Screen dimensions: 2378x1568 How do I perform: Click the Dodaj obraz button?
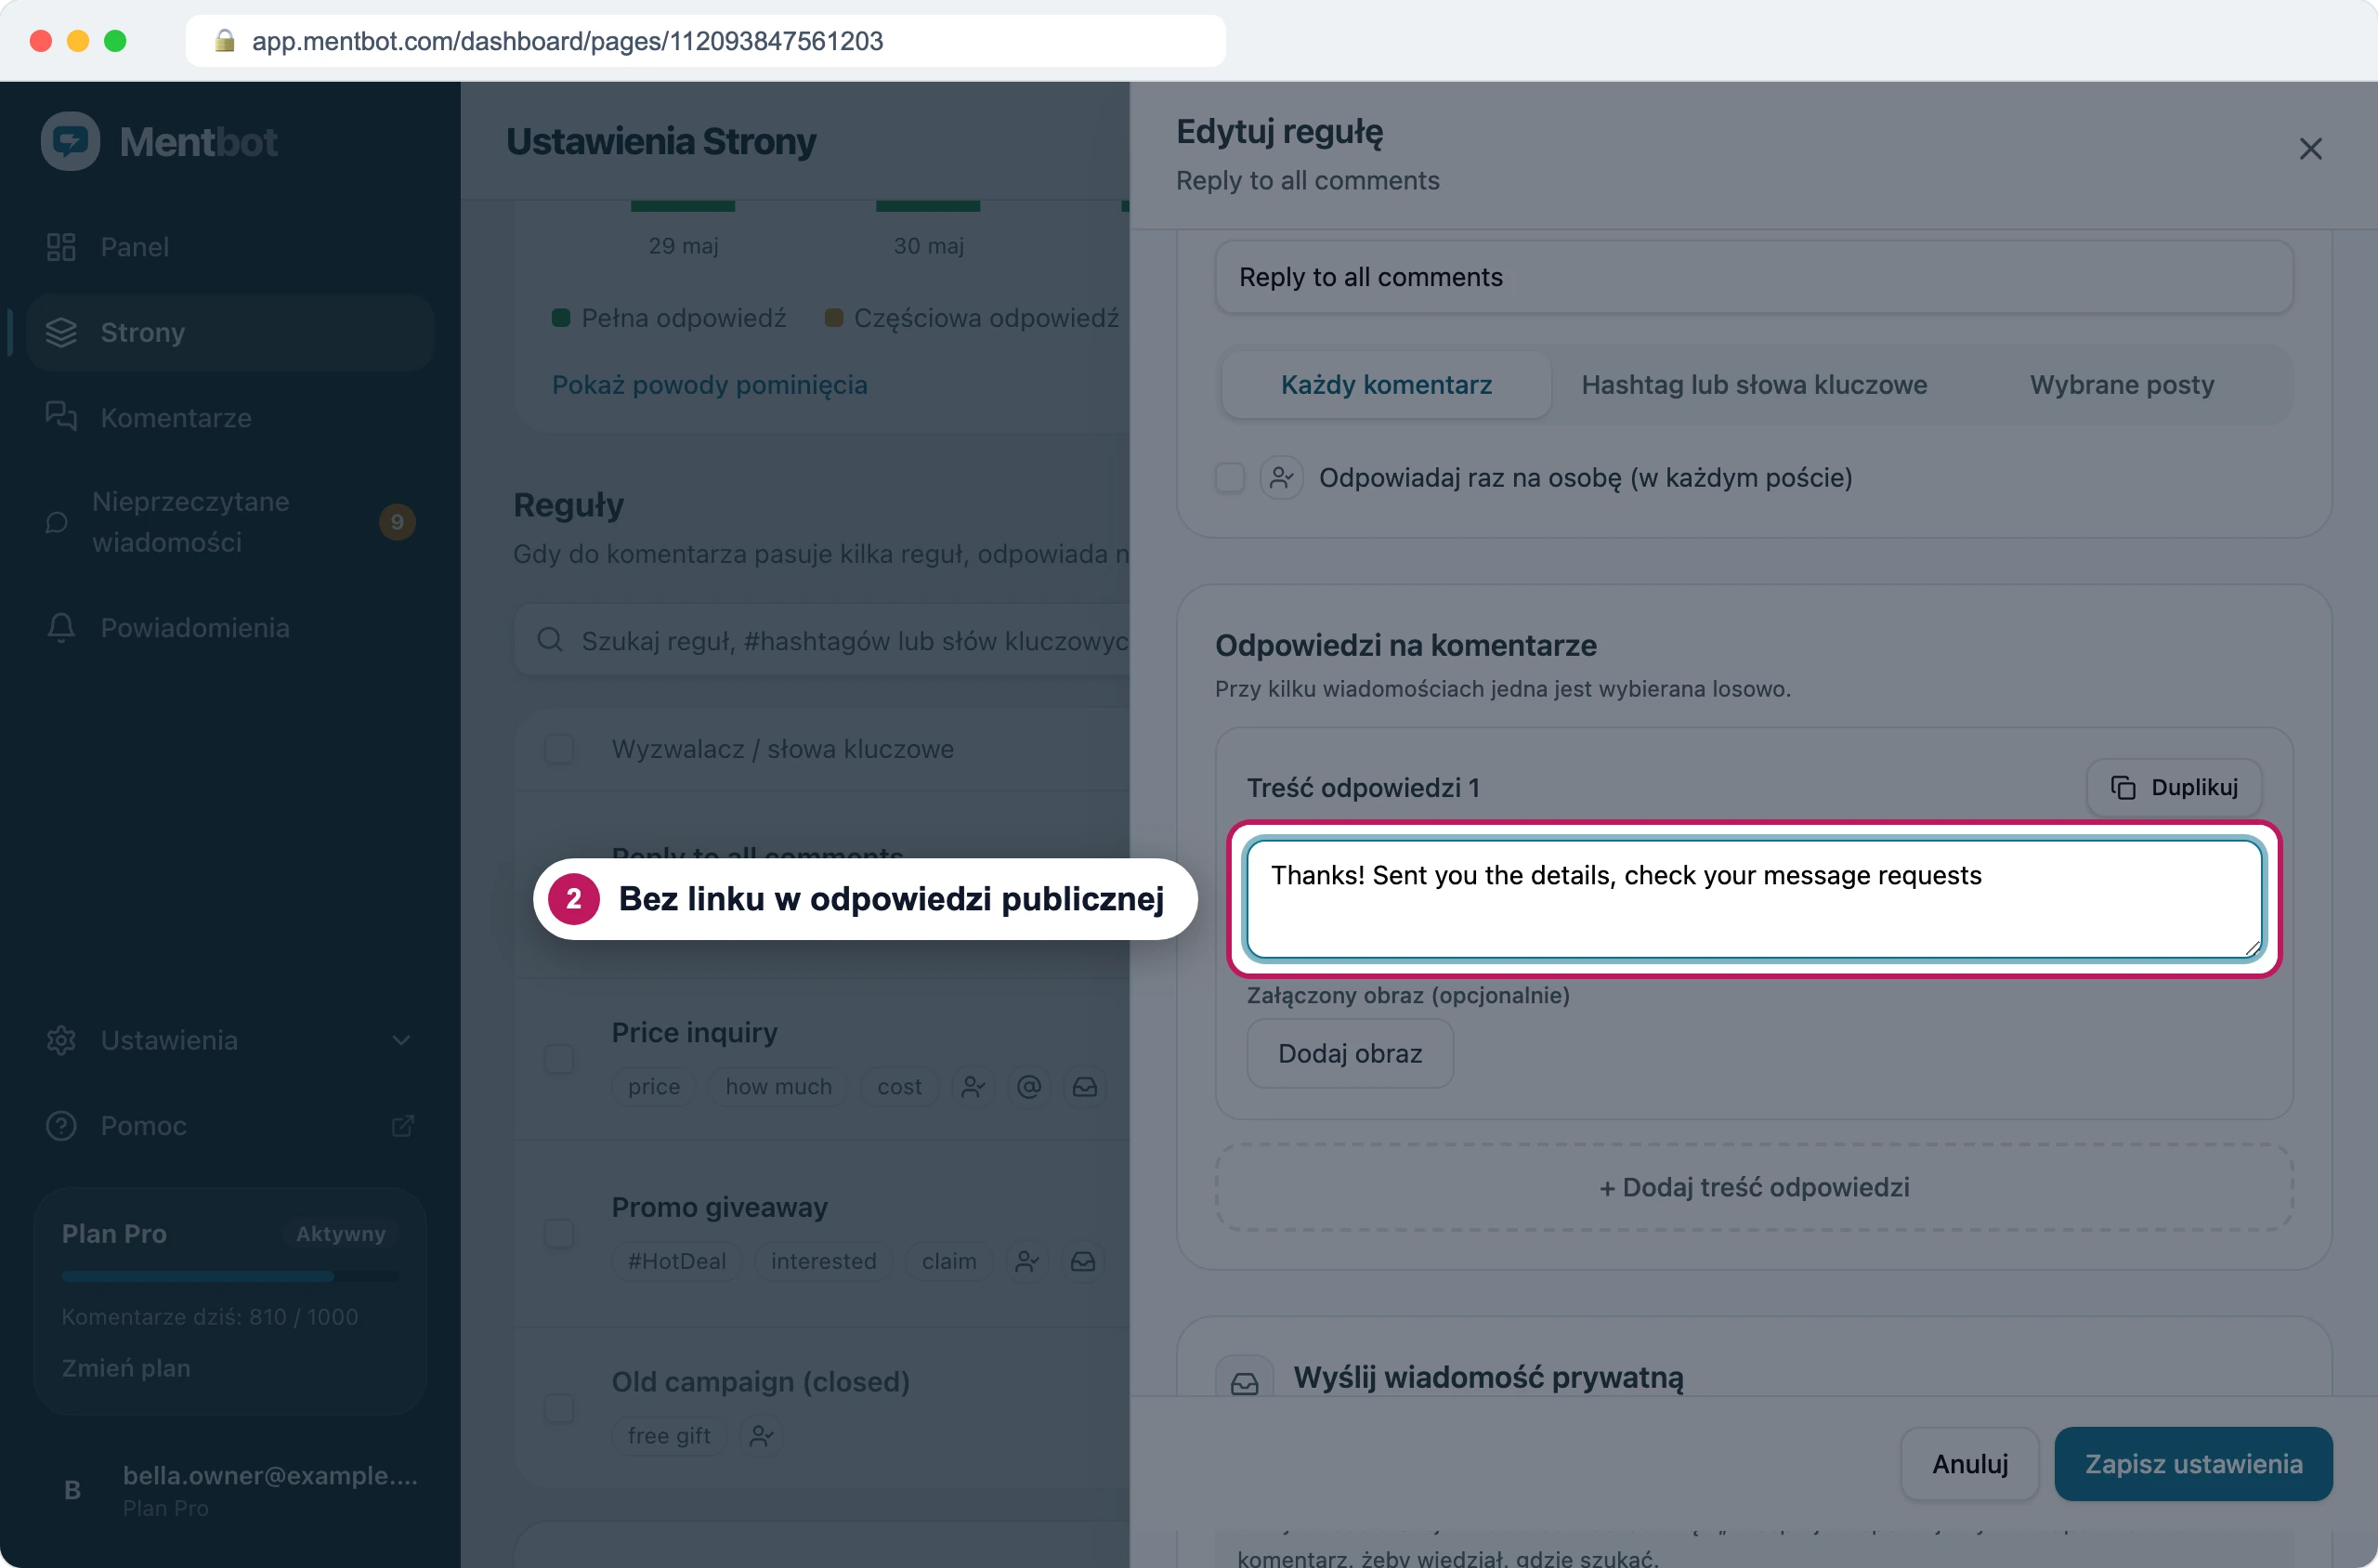[1350, 1053]
